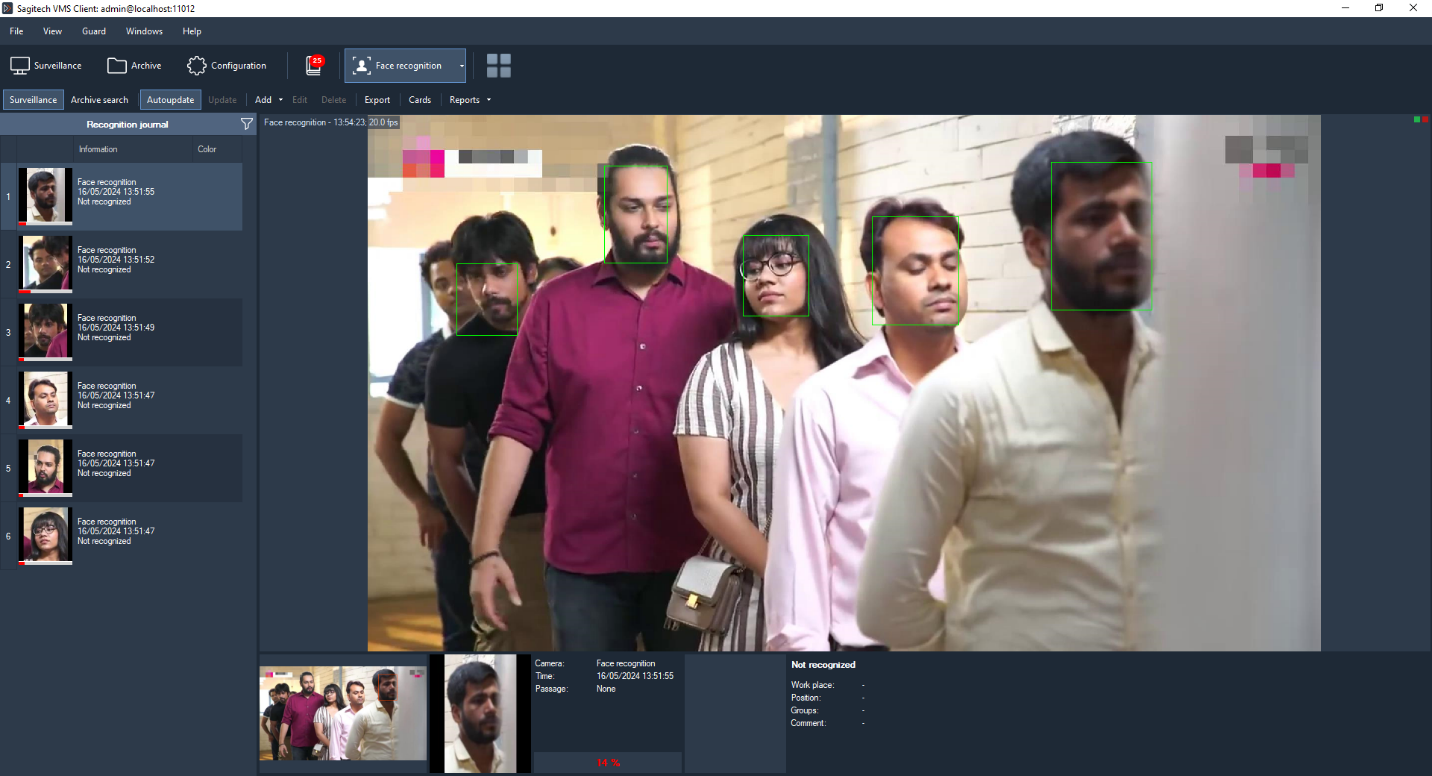
Task: Open event journal with red badge
Action: (x=314, y=66)
